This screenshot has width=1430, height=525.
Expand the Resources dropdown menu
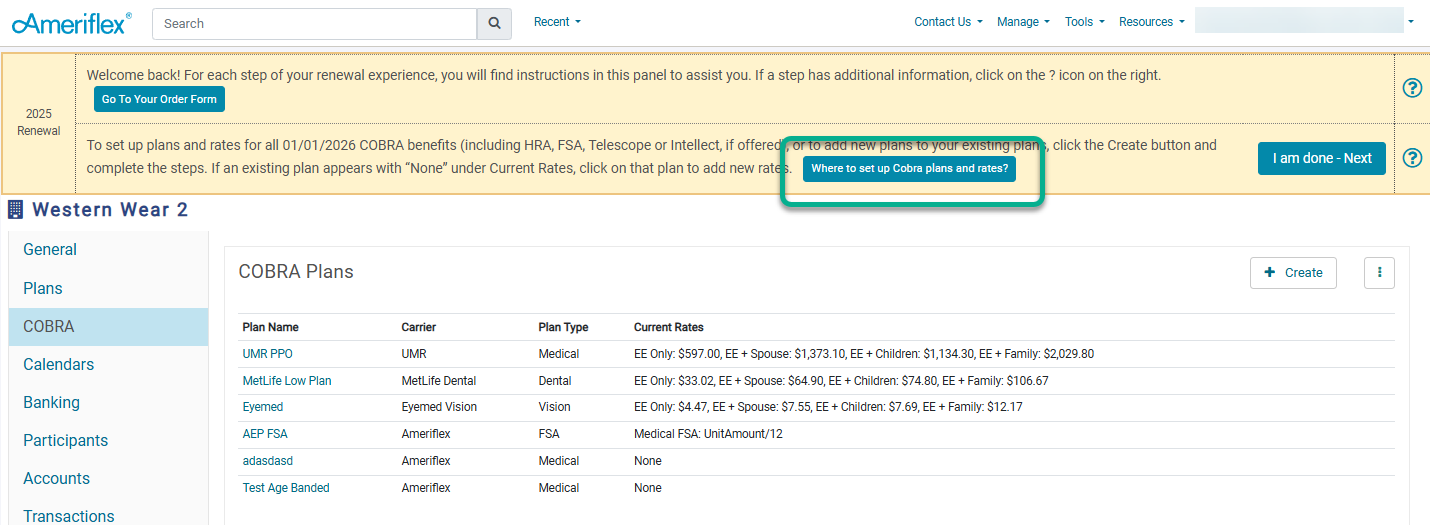coord(1151,22)
